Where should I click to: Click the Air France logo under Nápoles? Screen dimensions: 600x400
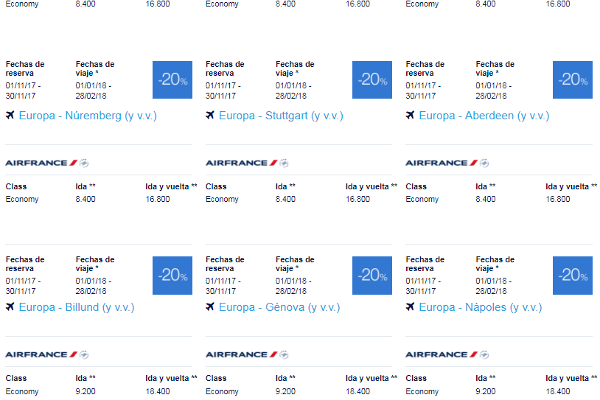pos(447,355)
